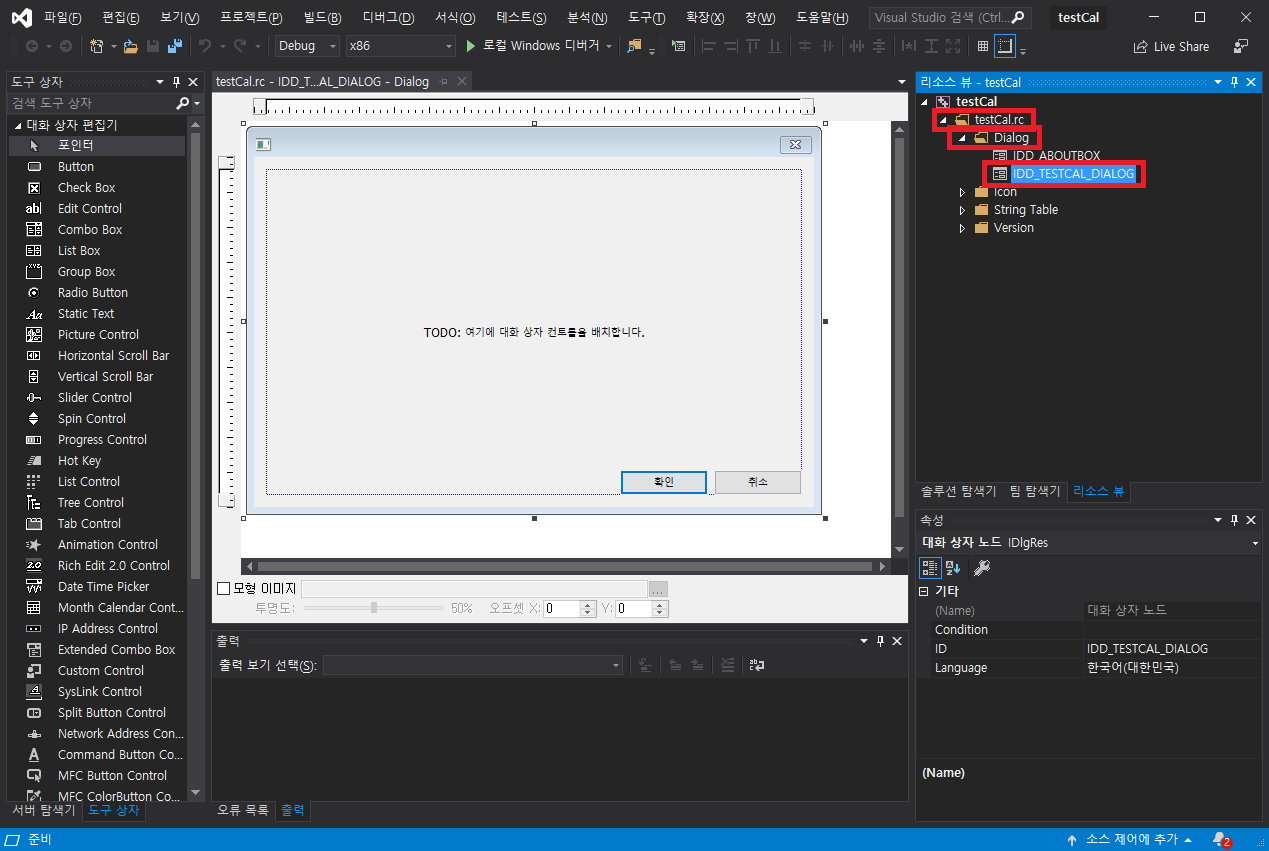Pin the Properties panel open
Screen dimensions: 1269x851
click(x=1233, y=519)
